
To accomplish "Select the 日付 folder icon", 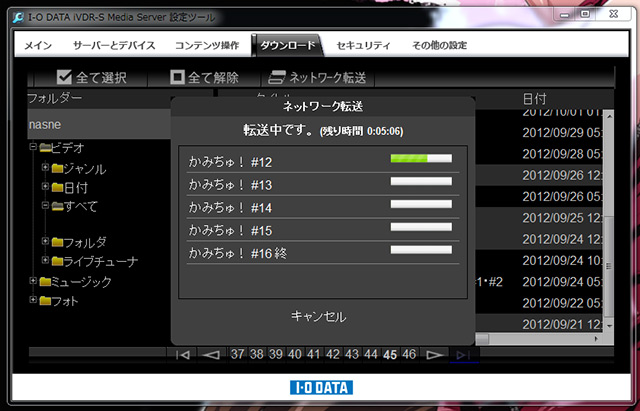I will 58,187.
